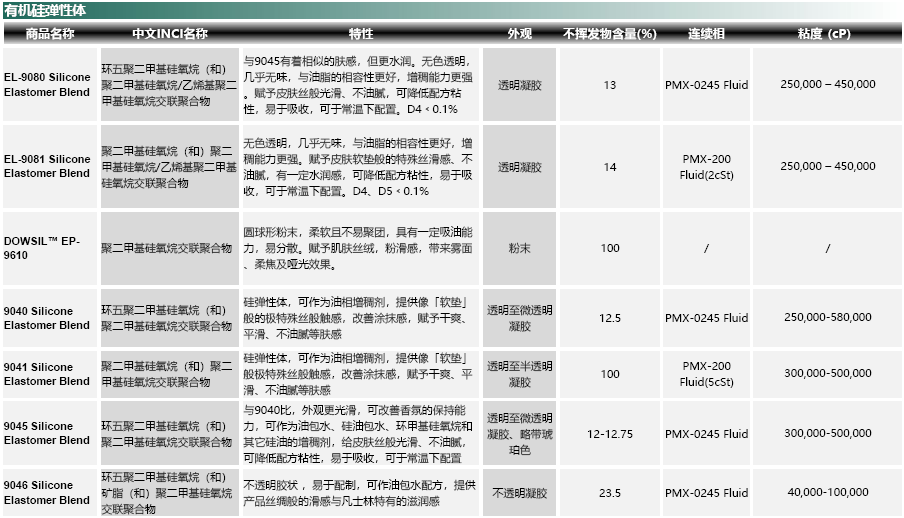Click PMX-0245 Fluid in 9045 row
This screenshot has width=904, height=518.
(706, 434)
